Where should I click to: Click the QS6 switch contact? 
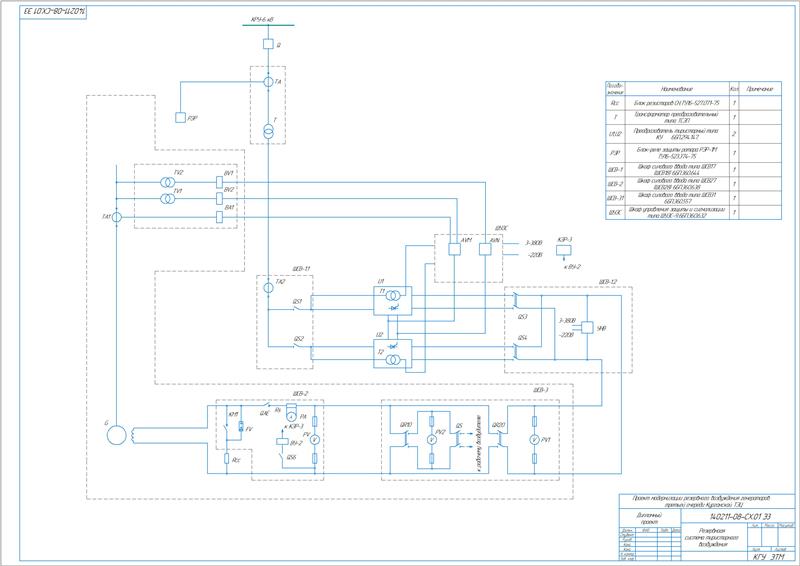[x=282, y=457]
